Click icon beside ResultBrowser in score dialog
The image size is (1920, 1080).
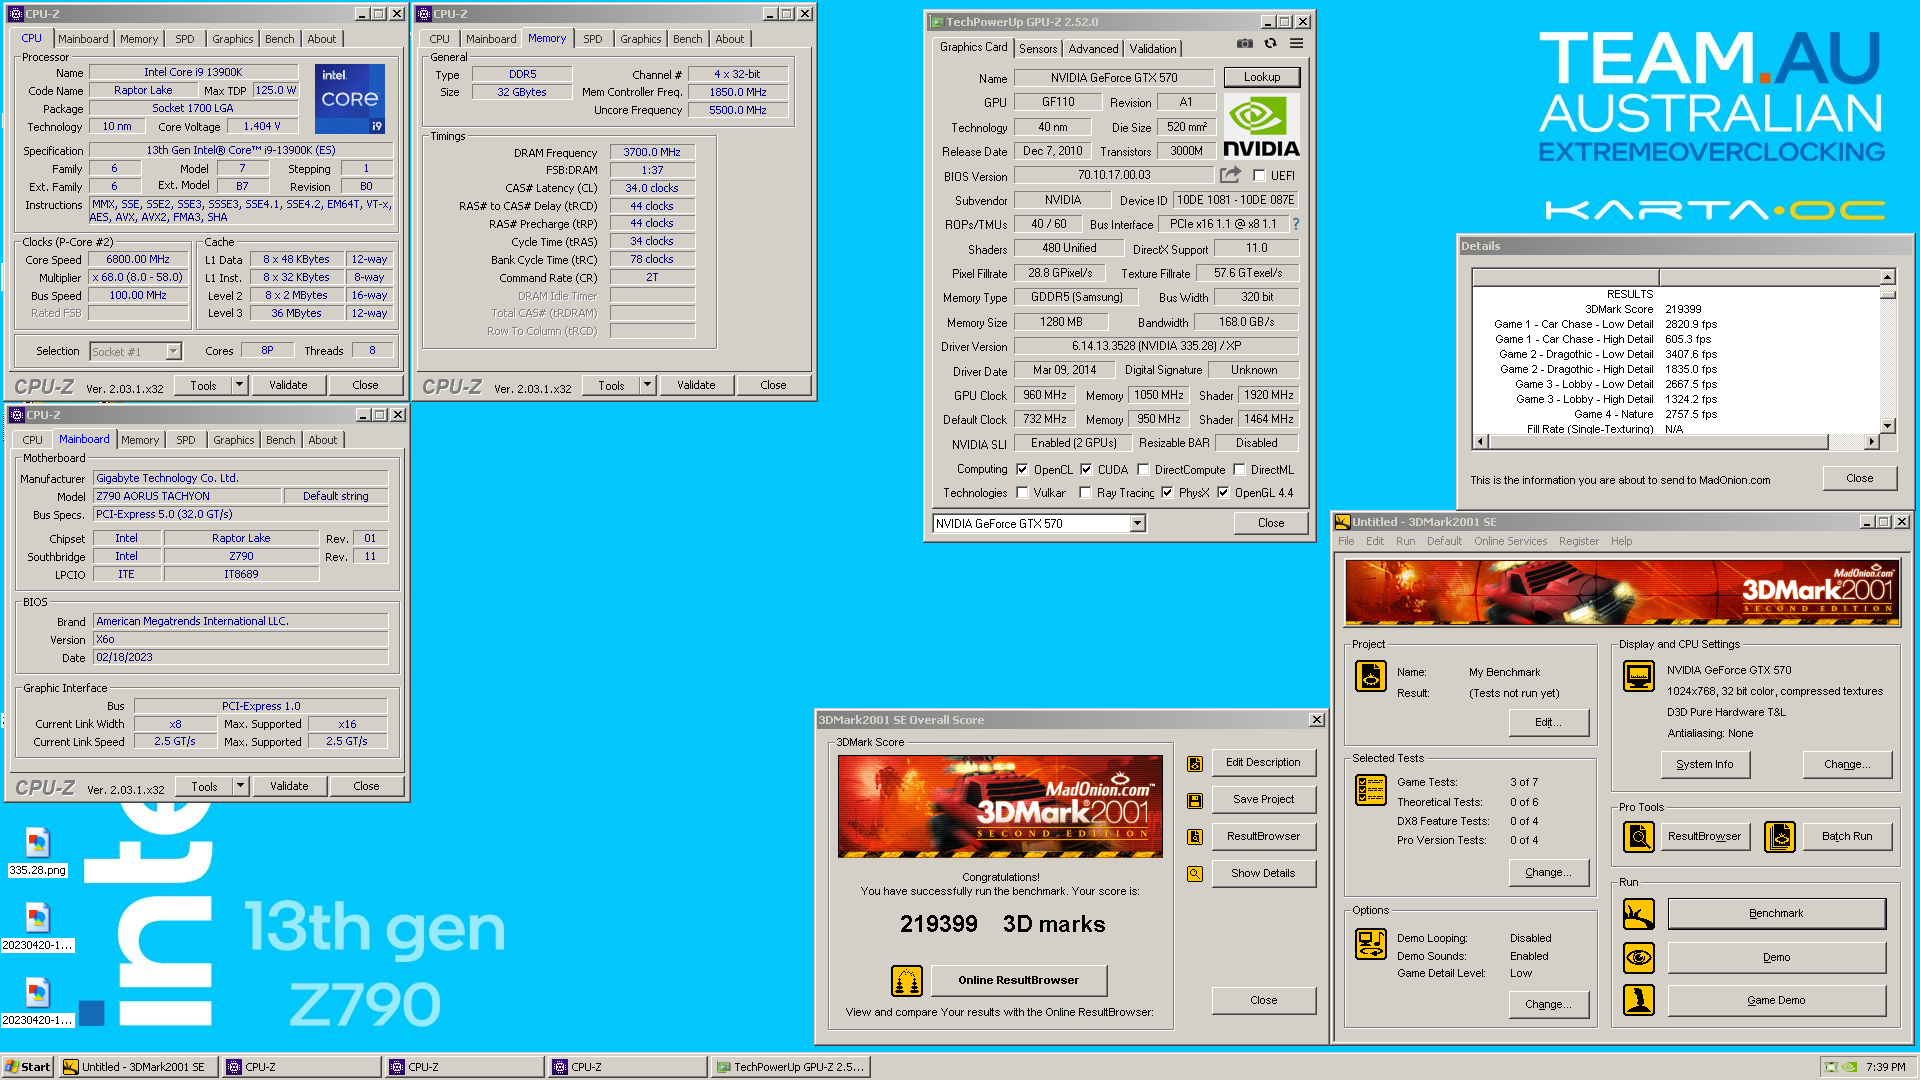point(1194,837)
